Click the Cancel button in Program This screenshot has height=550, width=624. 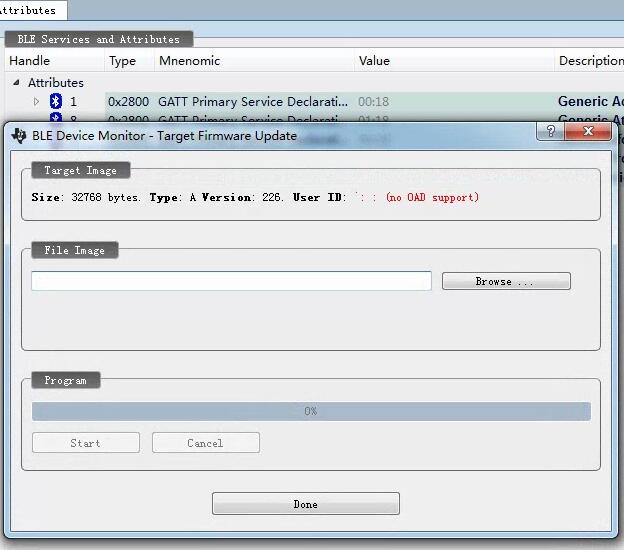[206, 443]
